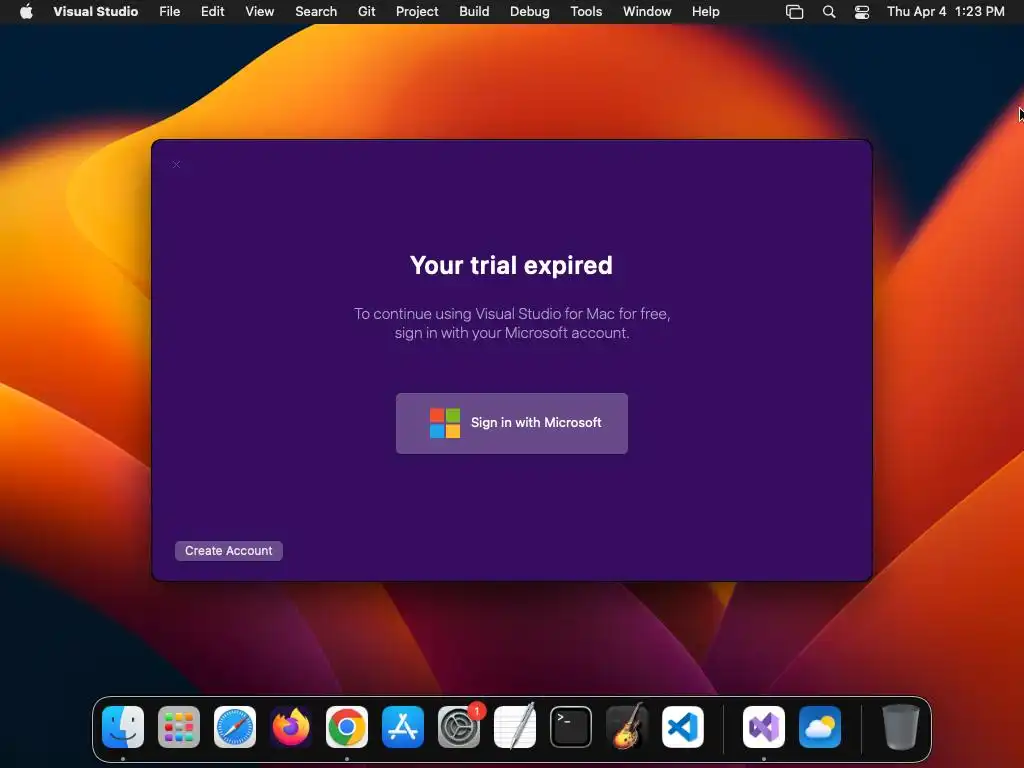The width and height of the screenshot is (1024, 768).
Task: Close the trial expired dialog
Action: [x=176, y=165]
